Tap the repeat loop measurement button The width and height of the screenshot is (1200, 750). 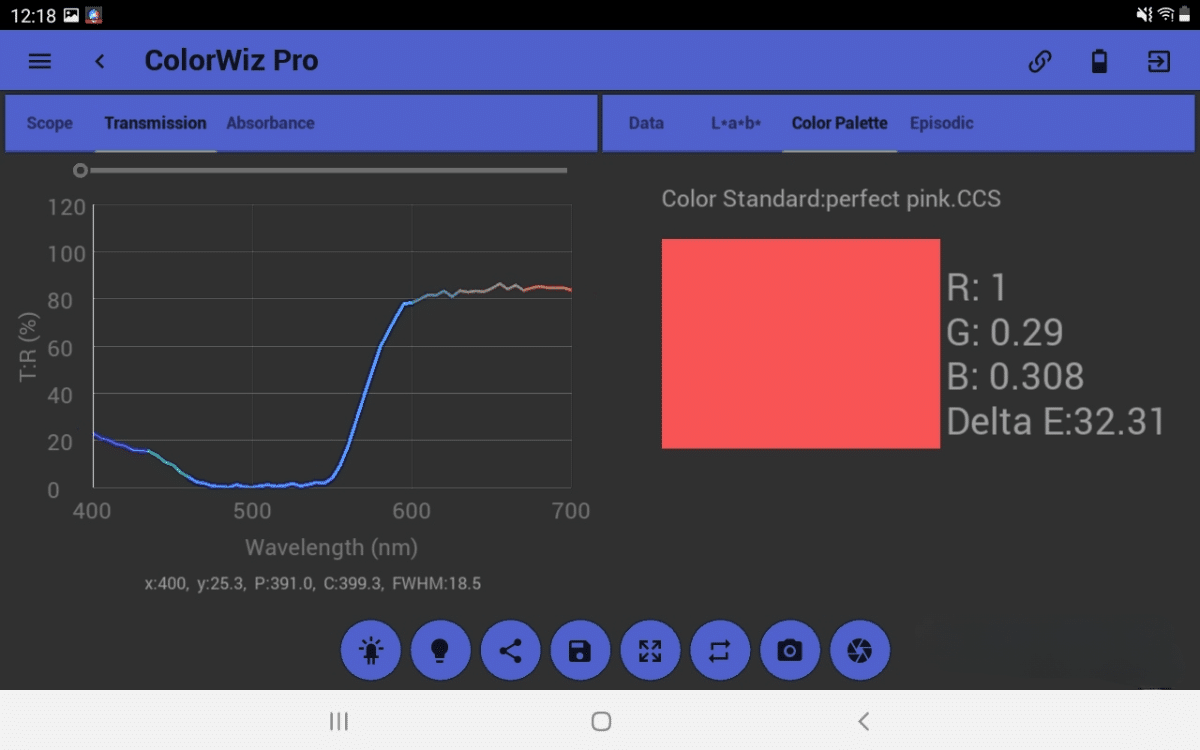coord(720,651)
